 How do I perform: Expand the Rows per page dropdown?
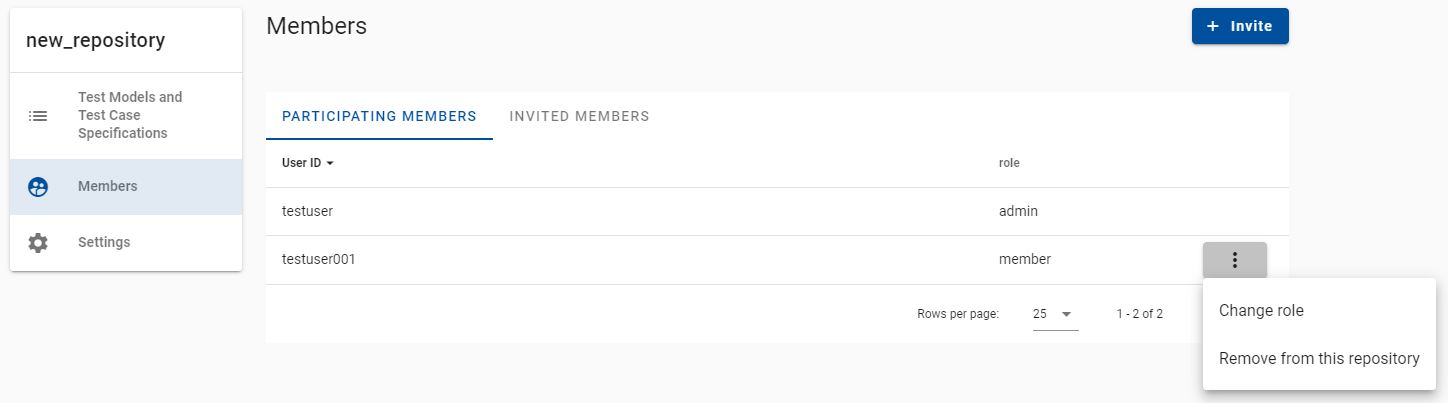[1056, 314]
